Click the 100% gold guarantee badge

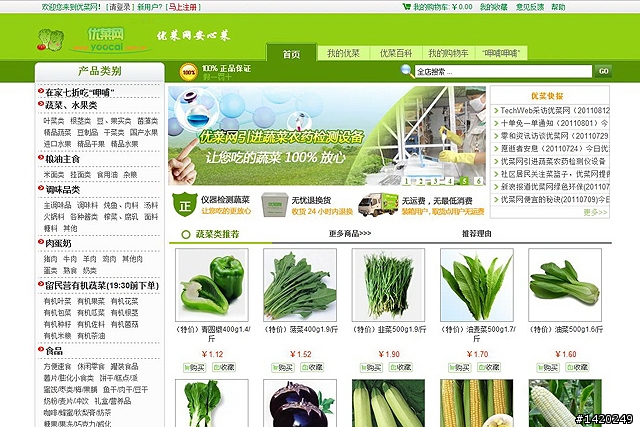(x=189, y=72)
